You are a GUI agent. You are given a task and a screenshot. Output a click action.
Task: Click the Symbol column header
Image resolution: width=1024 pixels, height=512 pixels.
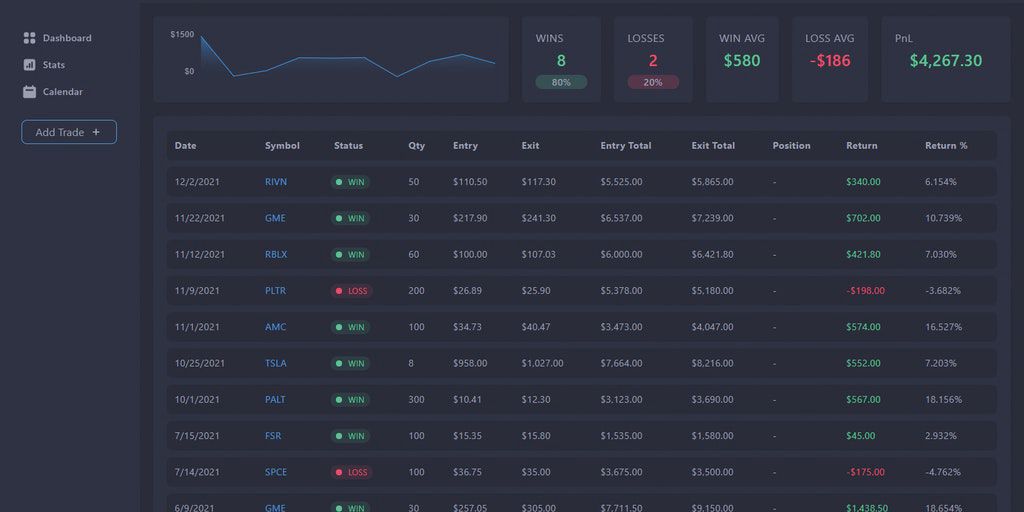[x=282, y=146]
